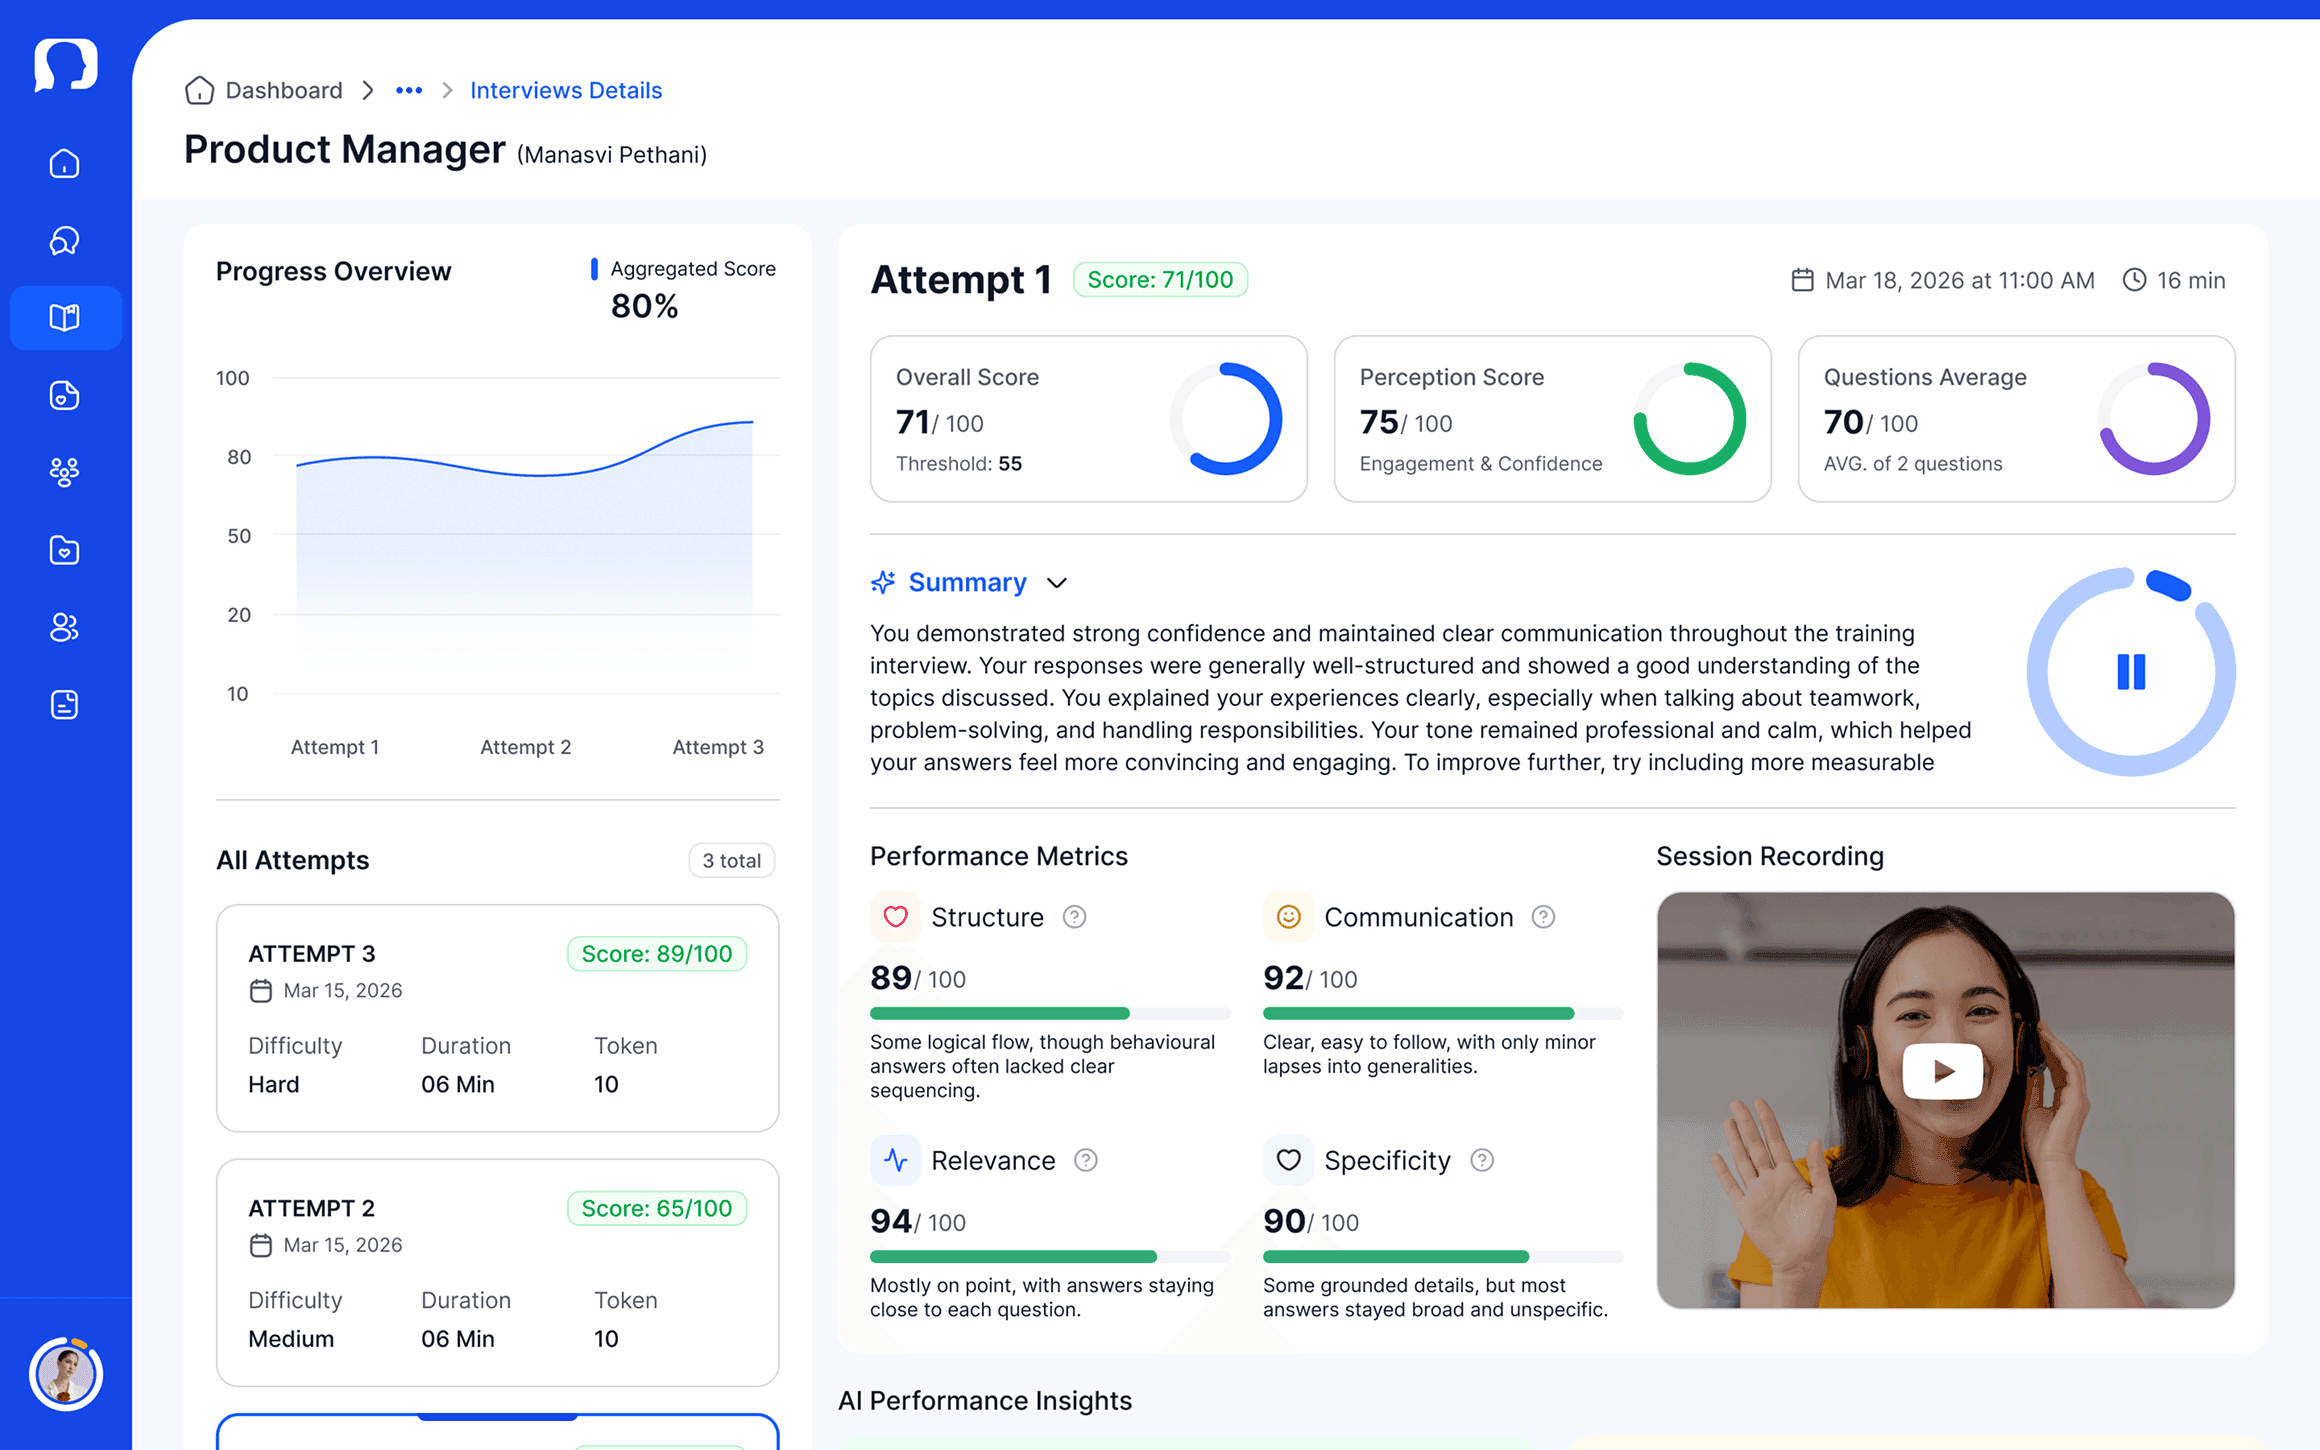Click the Communication help question icon

1543,917
